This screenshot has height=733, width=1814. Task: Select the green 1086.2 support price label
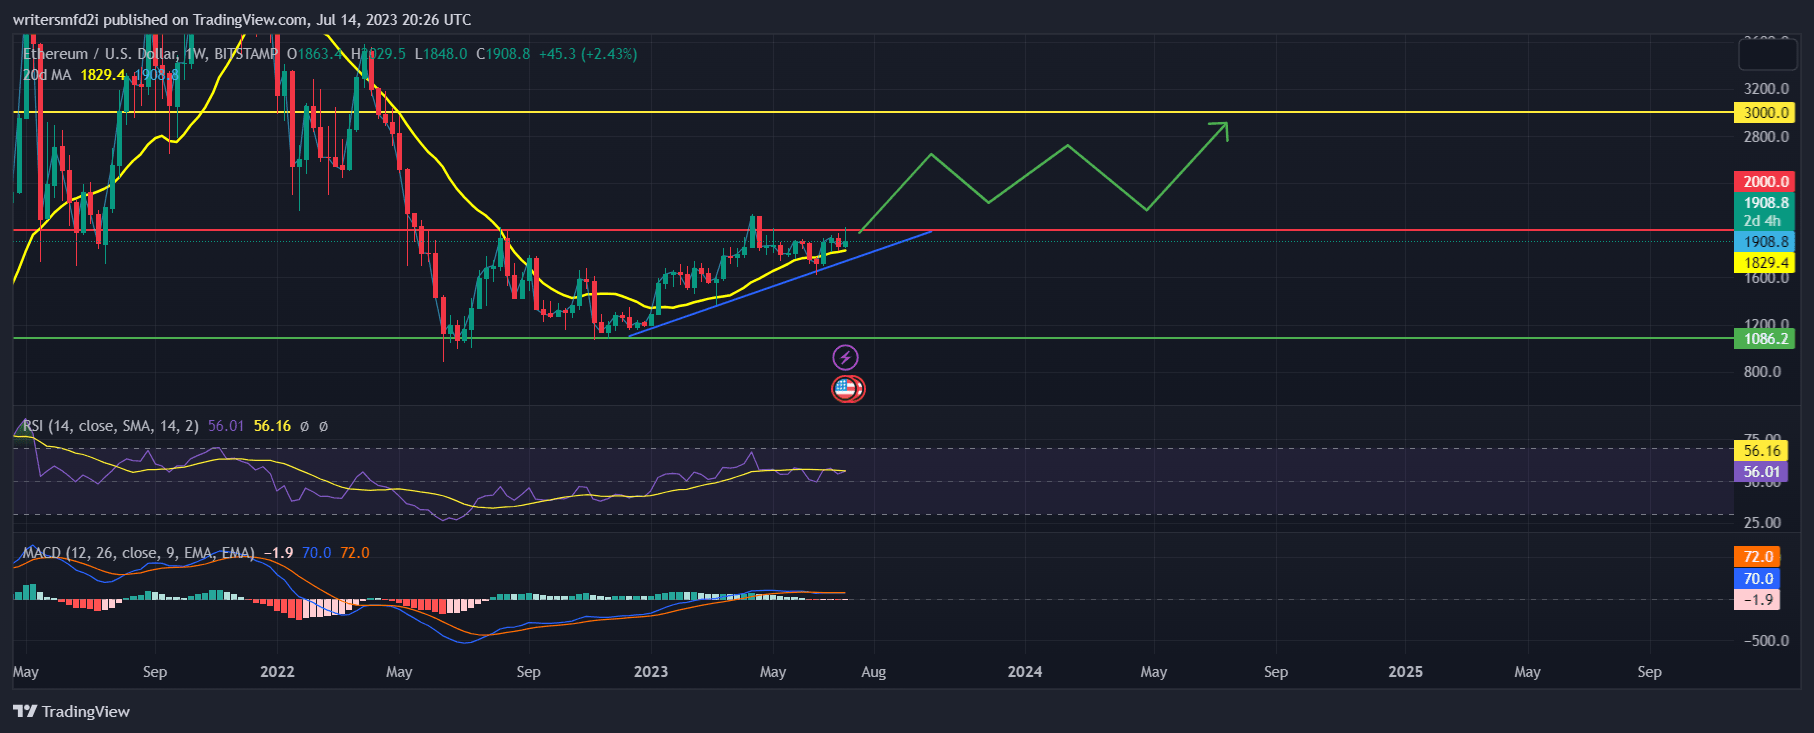(1765, 339)
